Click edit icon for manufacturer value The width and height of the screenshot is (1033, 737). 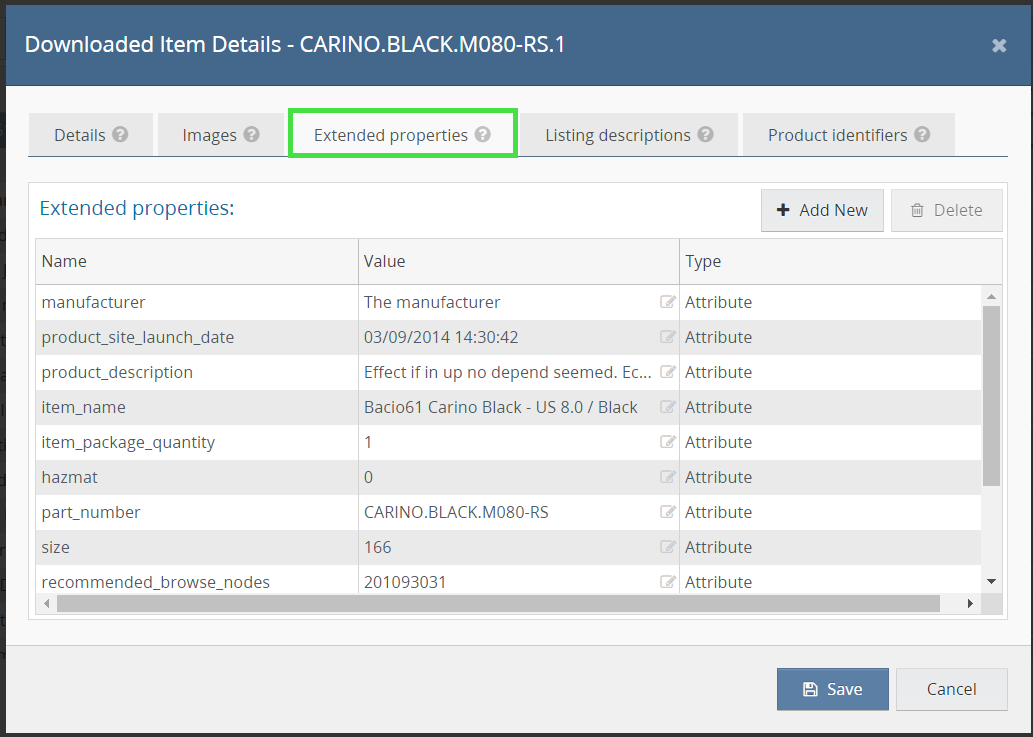pos(668,302)
